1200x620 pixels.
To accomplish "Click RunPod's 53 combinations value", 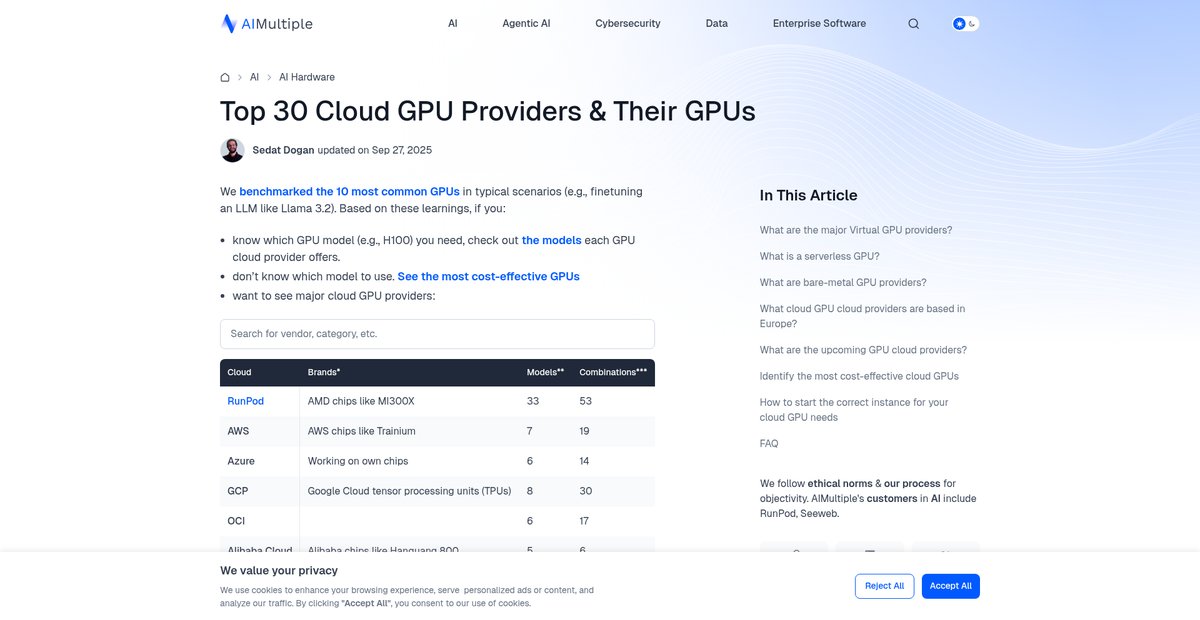I will (585, 401).
